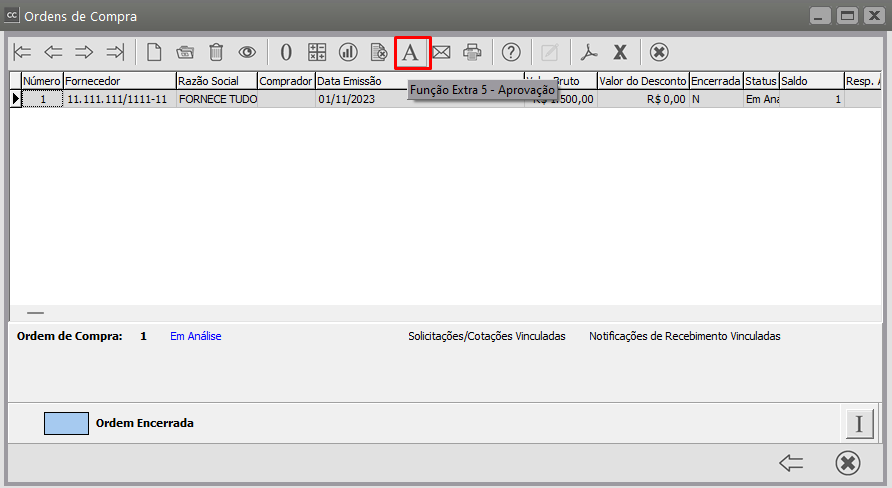The height and width of the screenshot is (488, 892).
Task: Click the trash delete icon
Action: pyautogui.click(x=216, y=52)
